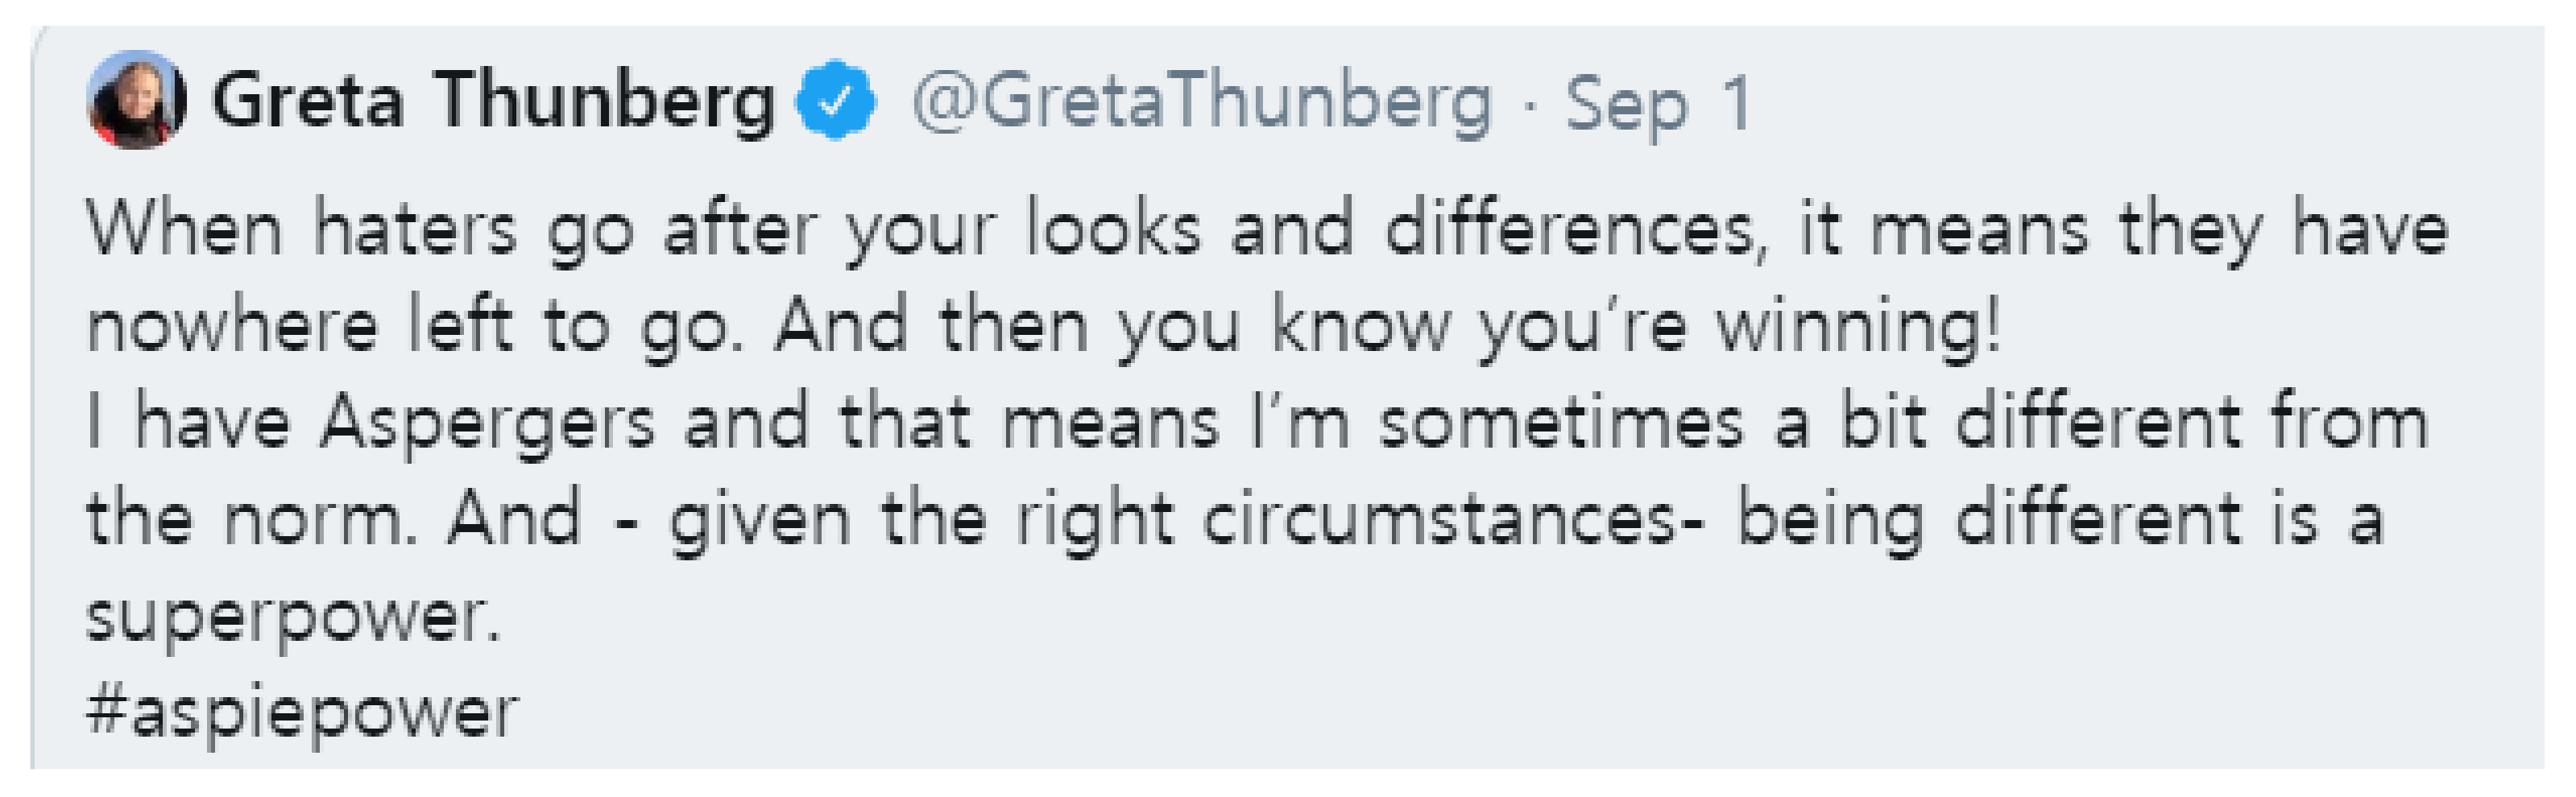2576x797 pixels.
Task: Click the word "superpower." in the tweet
Action: tap(292, 617)
